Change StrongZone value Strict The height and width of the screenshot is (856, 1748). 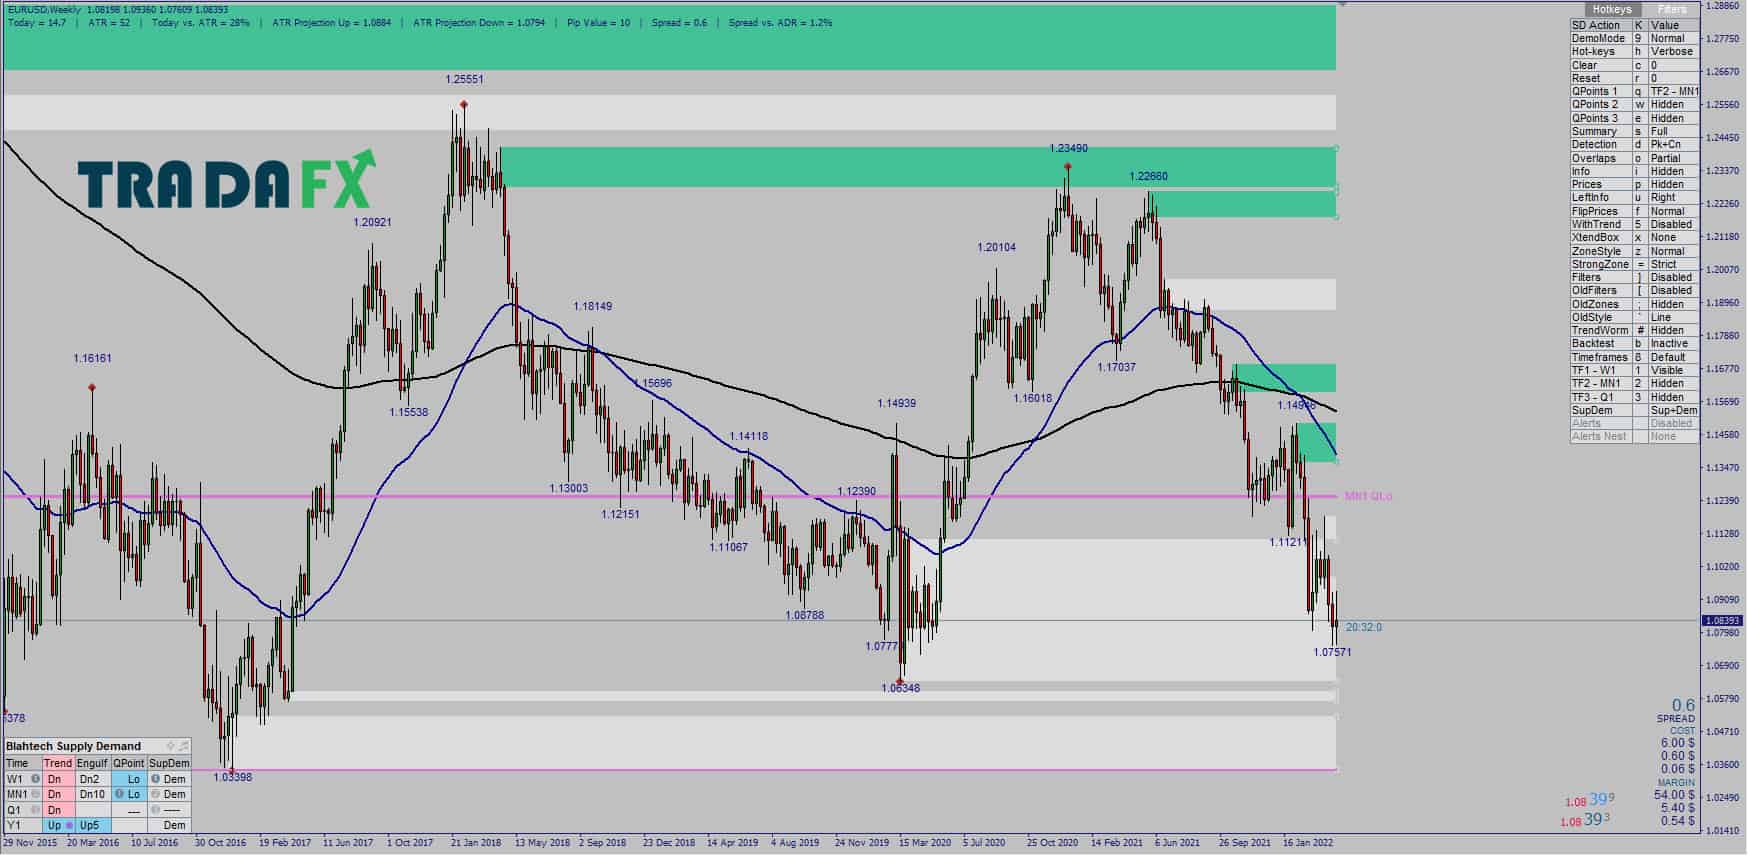pyautogui.click(x=1673, y=264)
